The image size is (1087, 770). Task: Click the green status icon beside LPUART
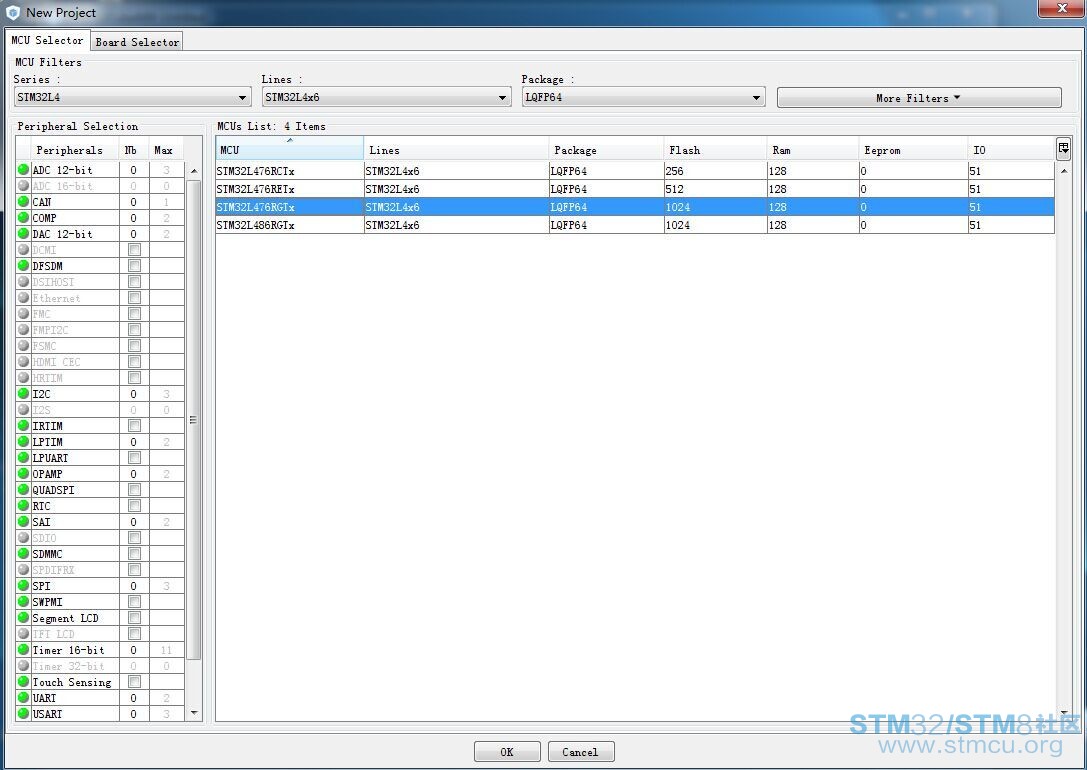click(24, 457)
